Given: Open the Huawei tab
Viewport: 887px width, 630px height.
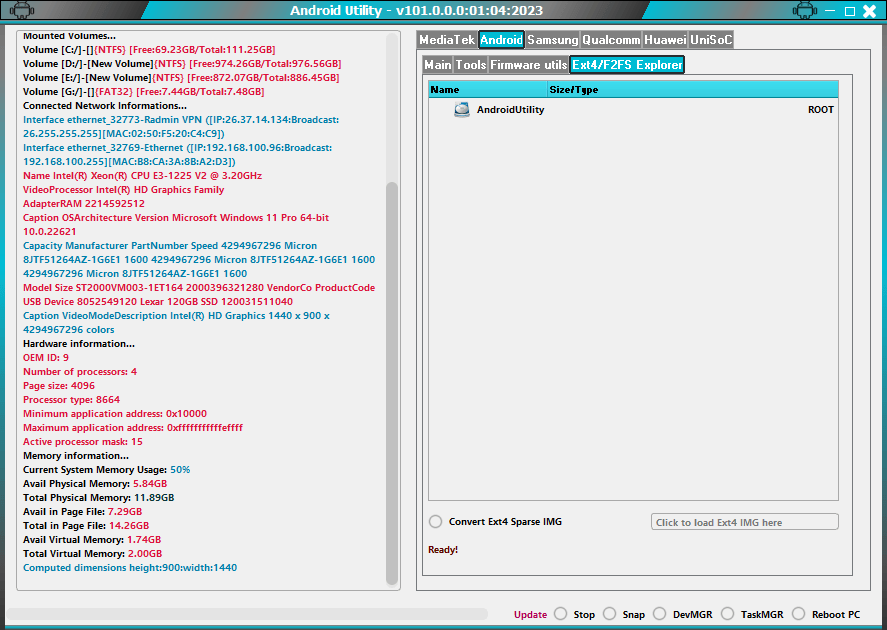Looking at the screenshot, I should 663,41.
